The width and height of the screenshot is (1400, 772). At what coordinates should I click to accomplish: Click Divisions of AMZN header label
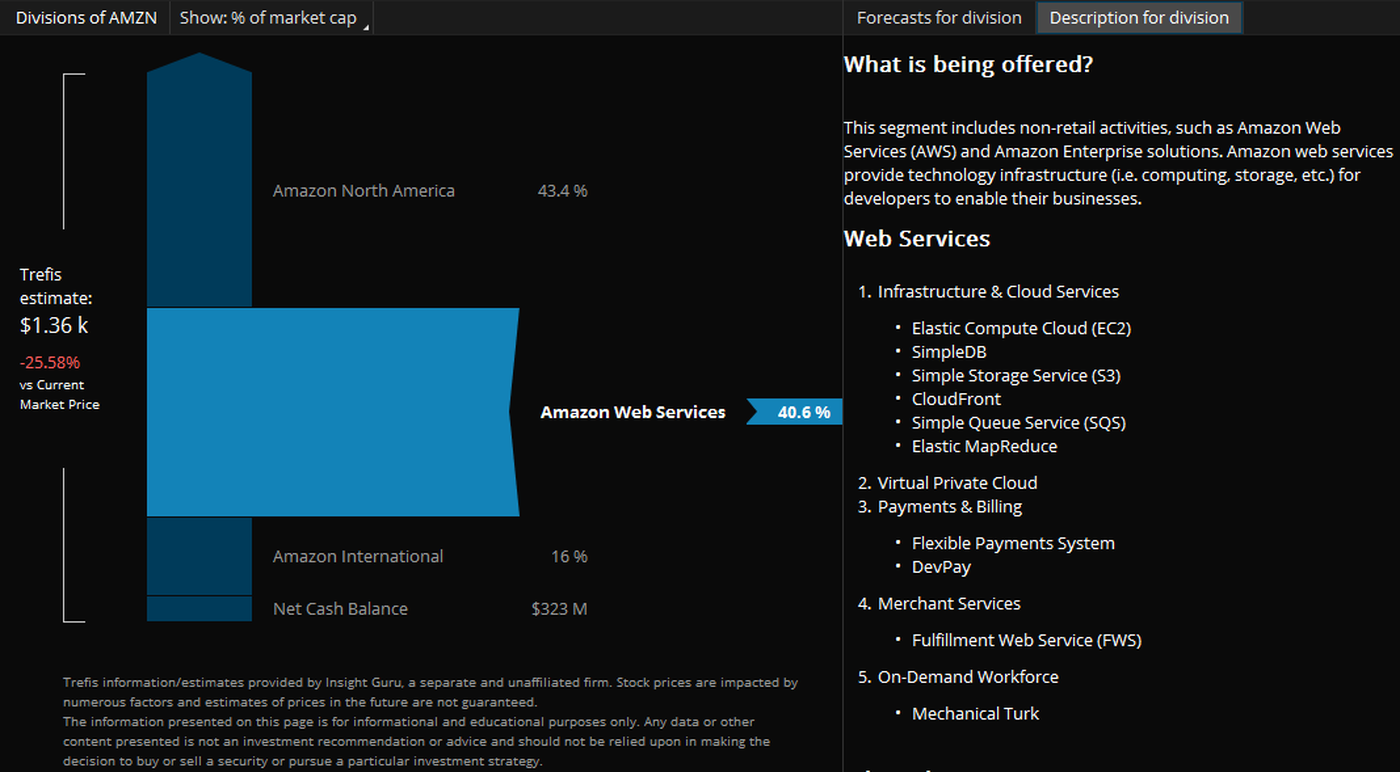coord(86,18)
